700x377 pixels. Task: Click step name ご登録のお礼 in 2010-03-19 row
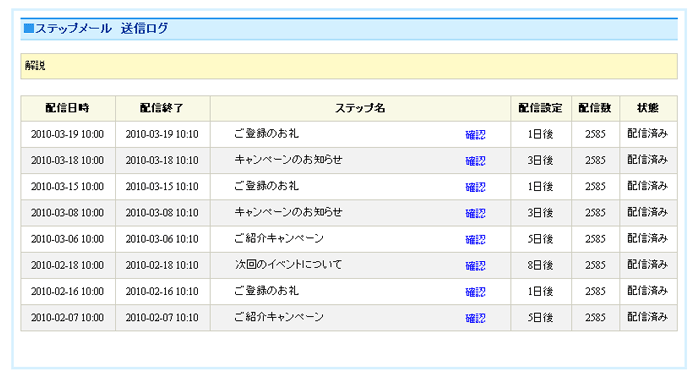pyautogui.click(x=267, y=134)
